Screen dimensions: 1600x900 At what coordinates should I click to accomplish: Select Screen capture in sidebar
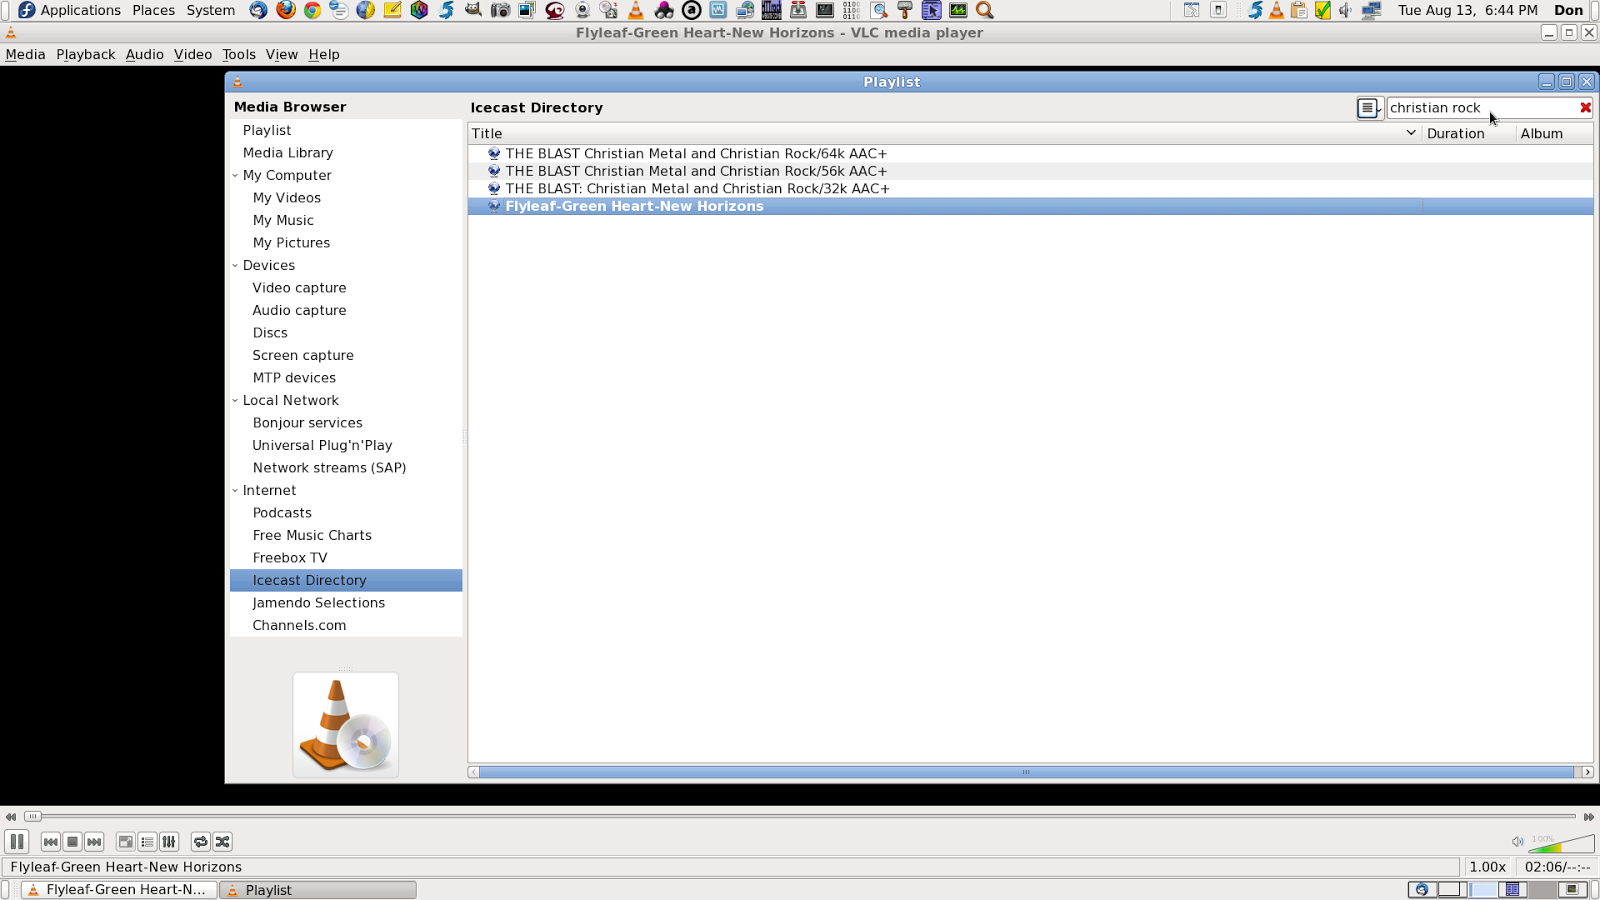click(x=303, y=356)
